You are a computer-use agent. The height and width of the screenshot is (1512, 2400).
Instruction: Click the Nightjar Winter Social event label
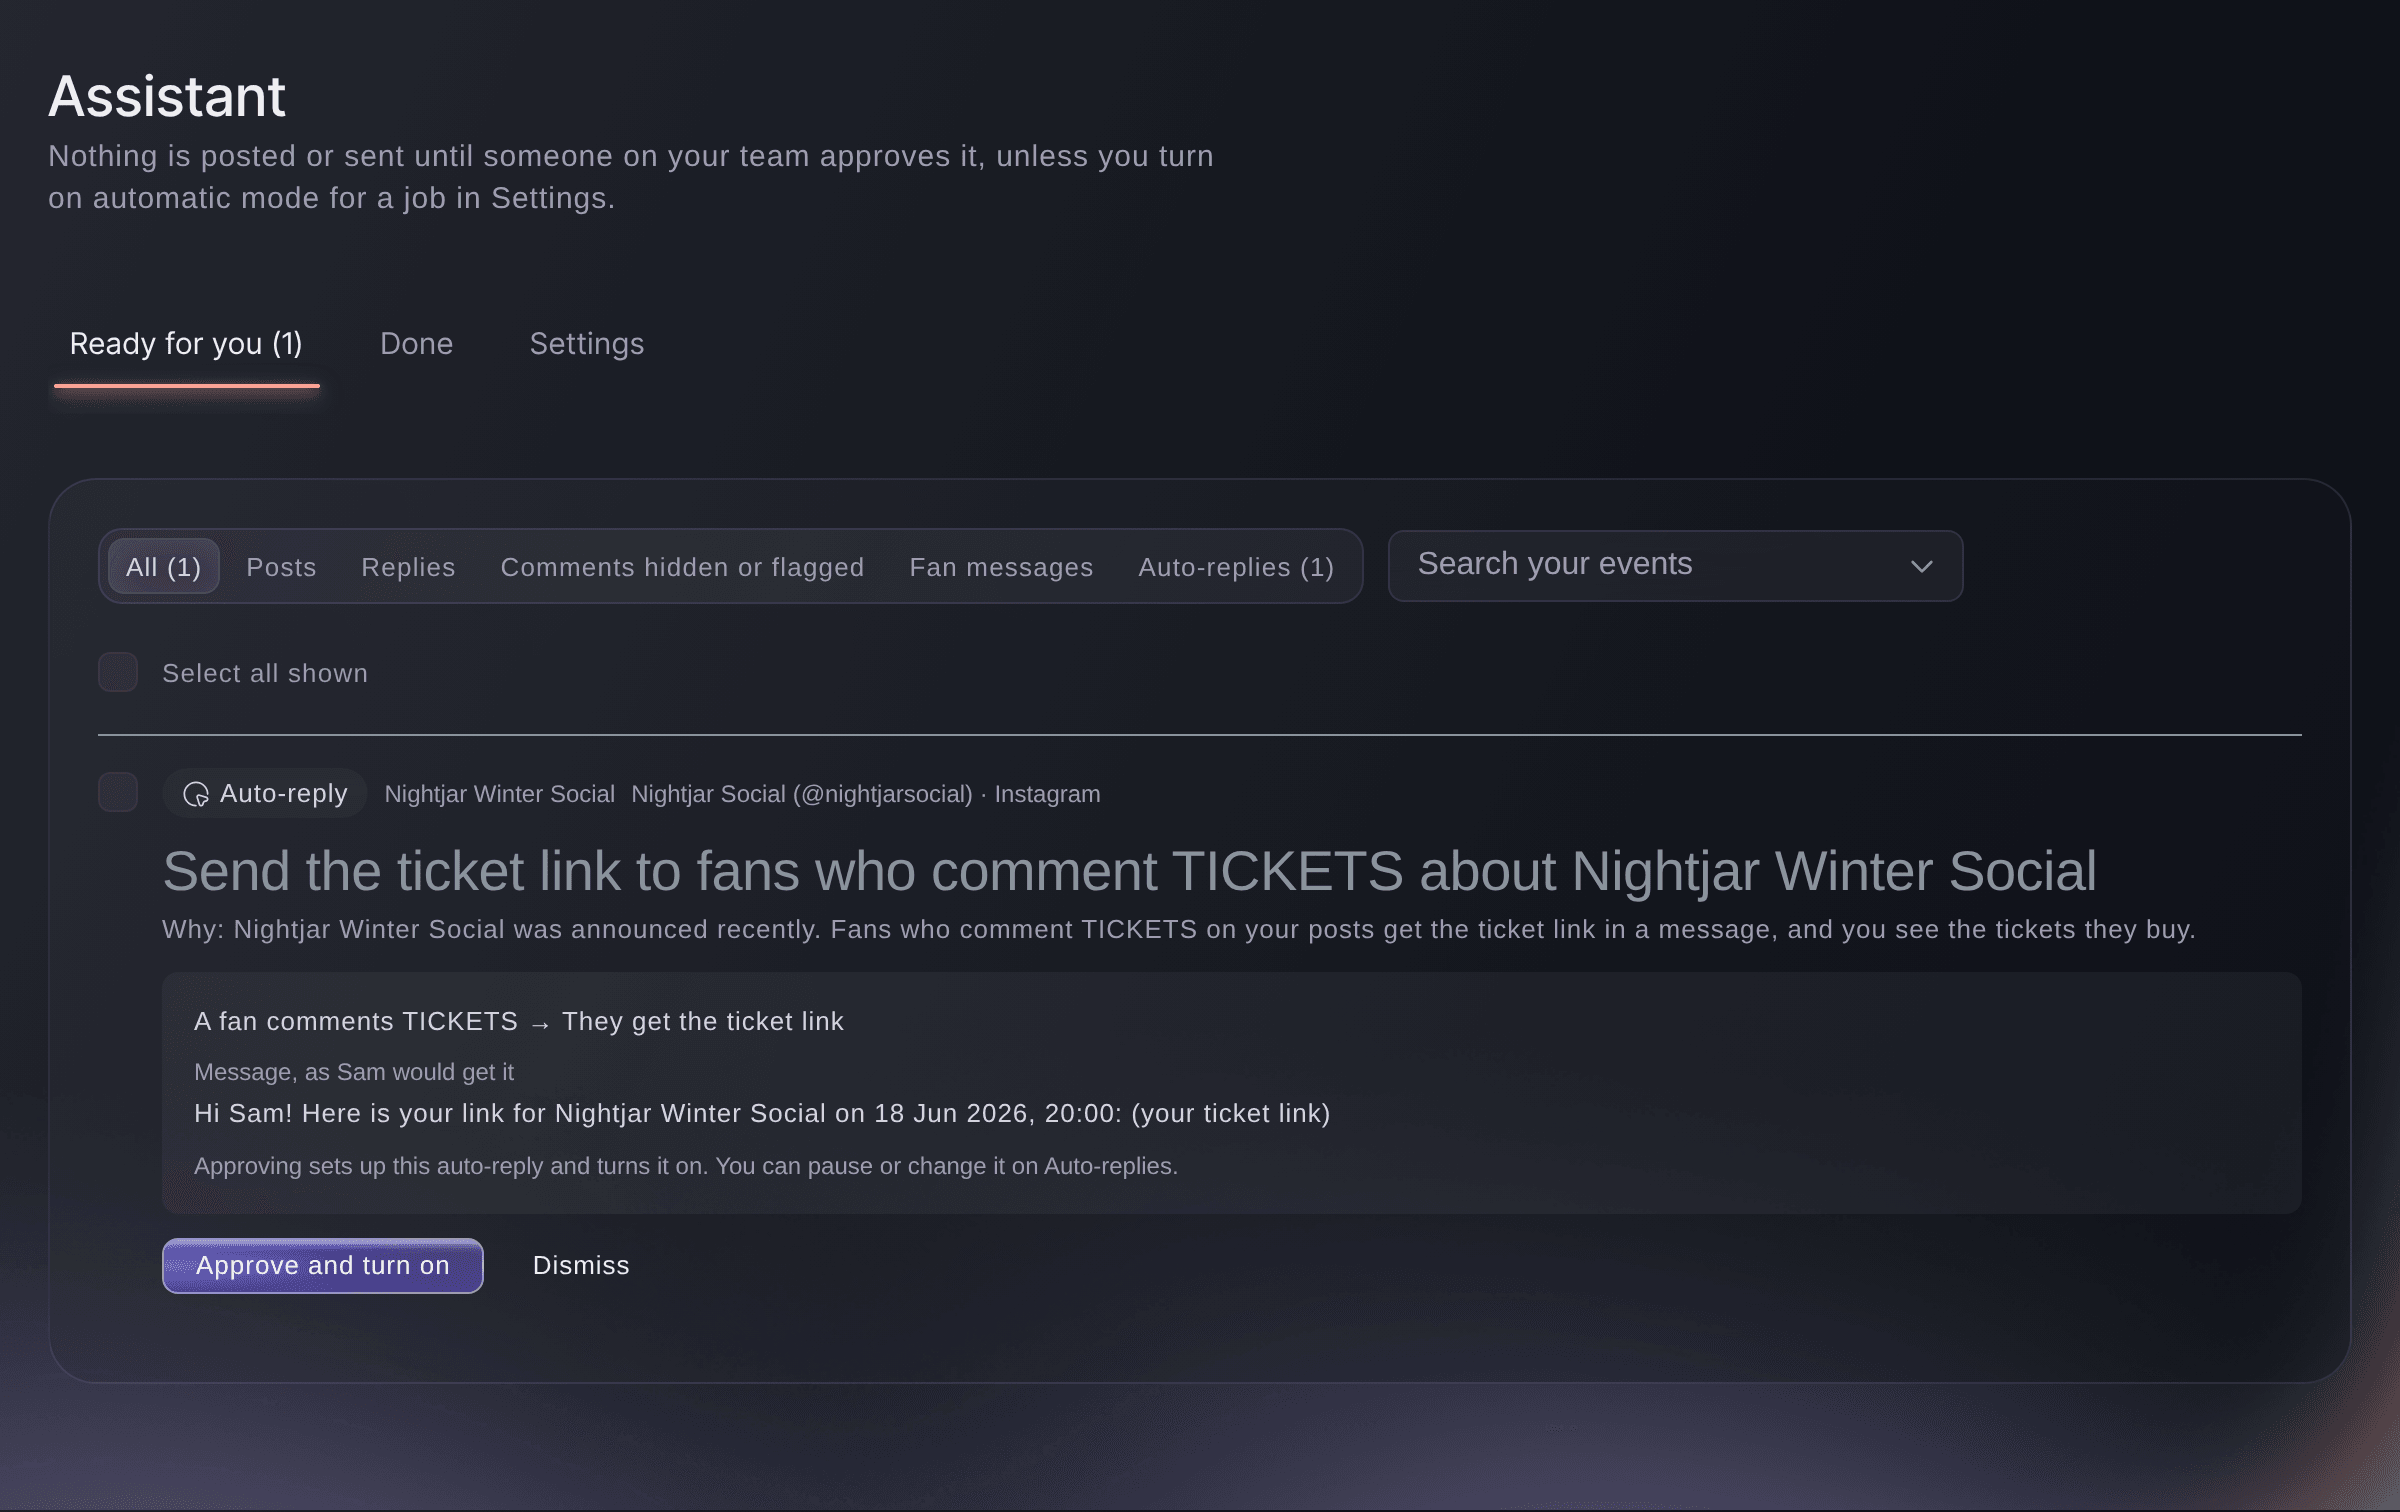(499, 794)
